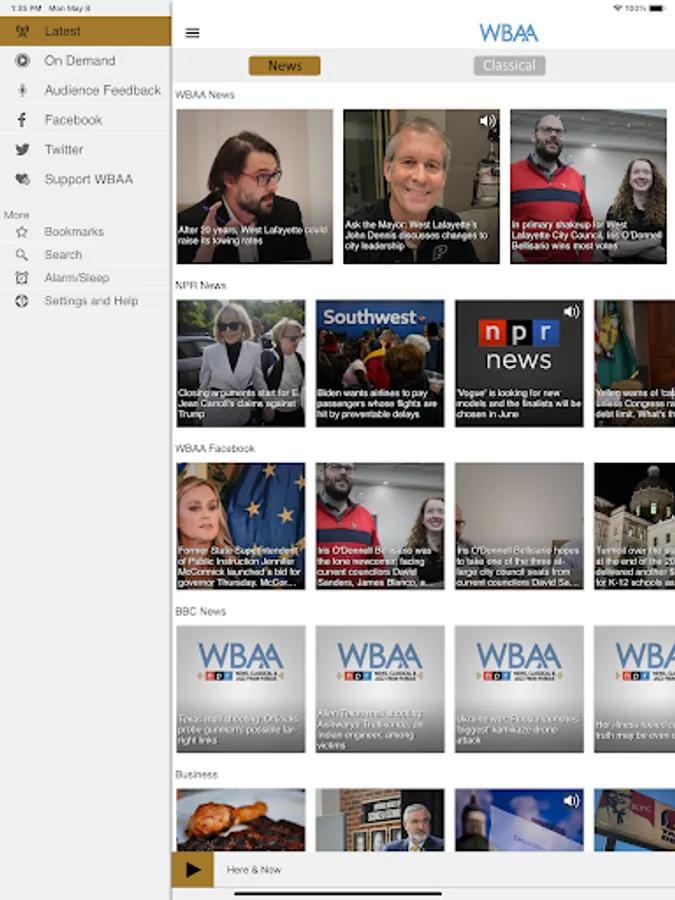Screen dimensions: 675x900
Task: Open fourth BBC News story card
Action: point(635,689)
